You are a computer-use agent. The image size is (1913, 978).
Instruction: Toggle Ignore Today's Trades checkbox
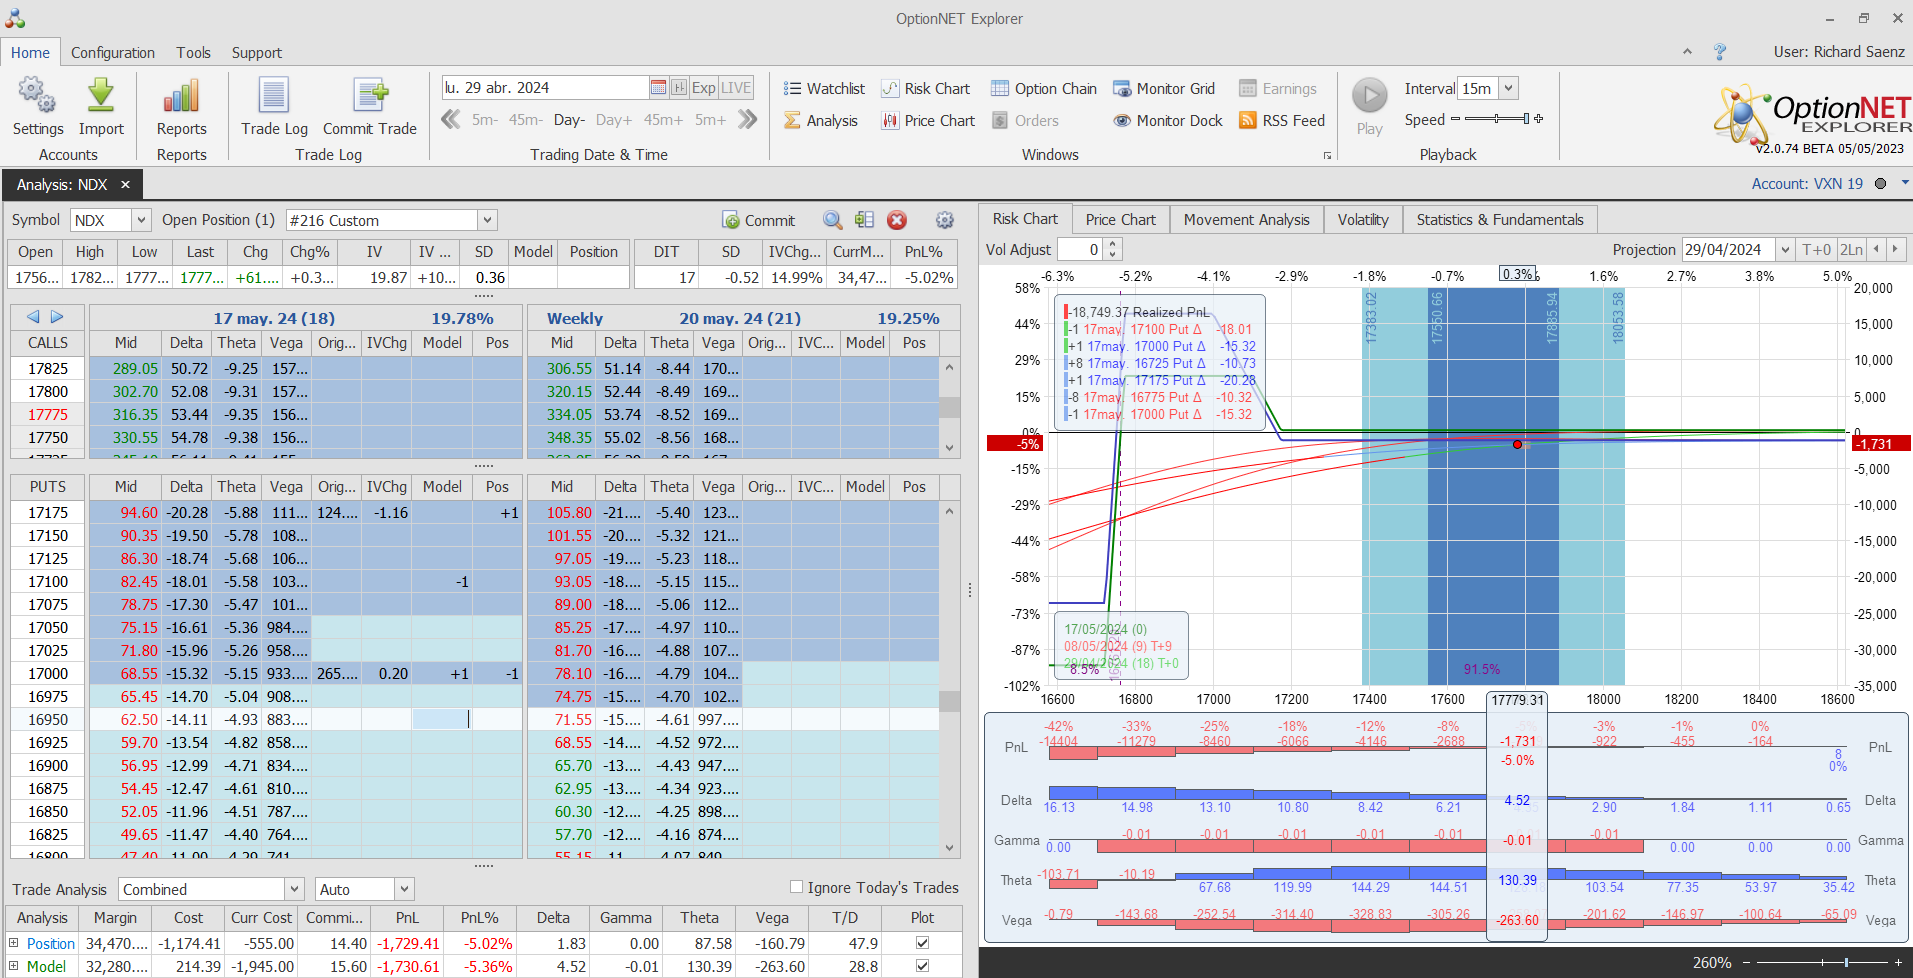pos(797,887)
